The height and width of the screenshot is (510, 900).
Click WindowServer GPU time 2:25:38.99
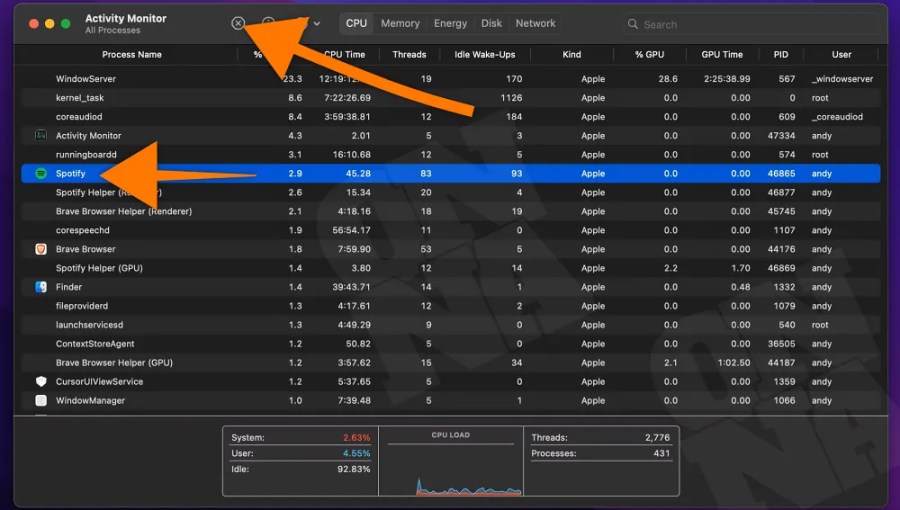tap(727, 79)
